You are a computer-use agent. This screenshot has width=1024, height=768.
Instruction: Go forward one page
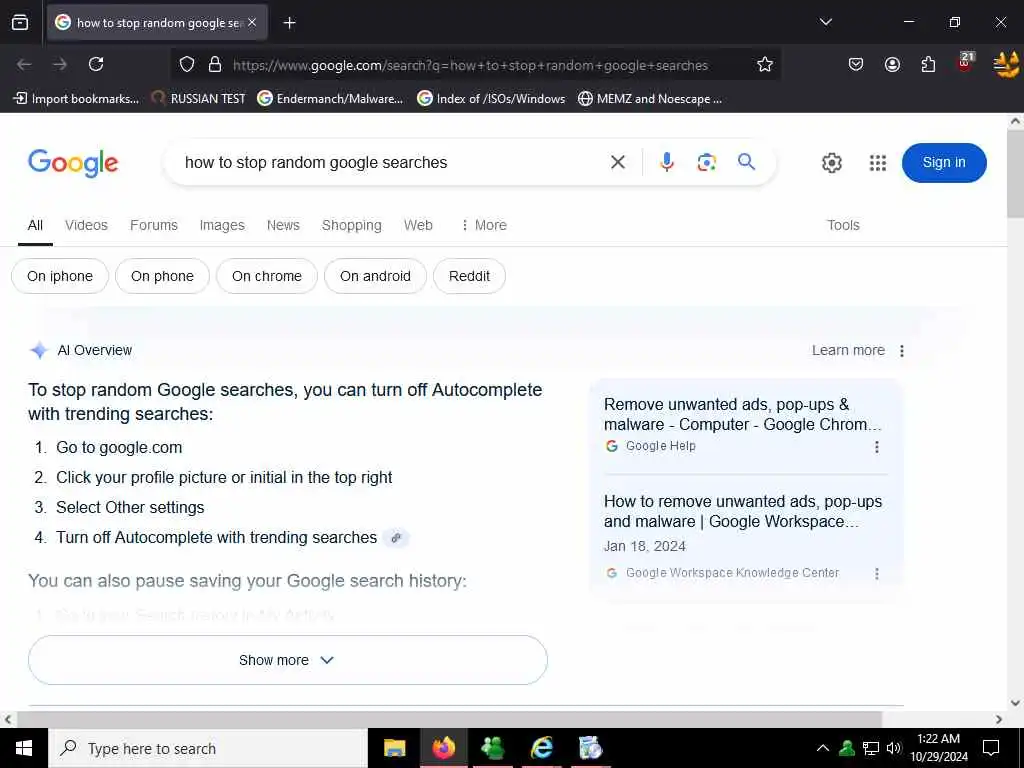click(x=60, y=64)
